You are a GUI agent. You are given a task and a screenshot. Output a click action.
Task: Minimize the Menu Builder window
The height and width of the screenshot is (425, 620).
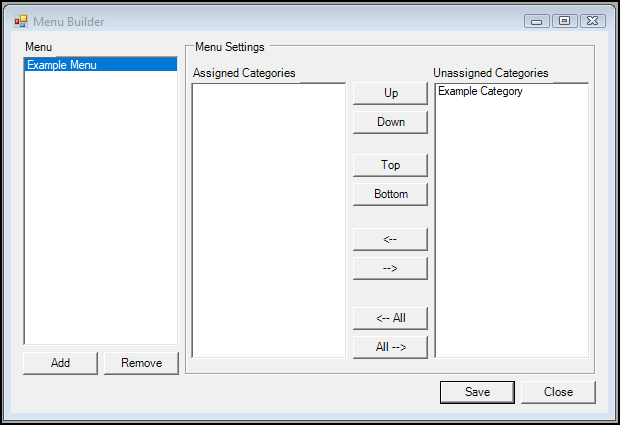(x=537, y=21)
